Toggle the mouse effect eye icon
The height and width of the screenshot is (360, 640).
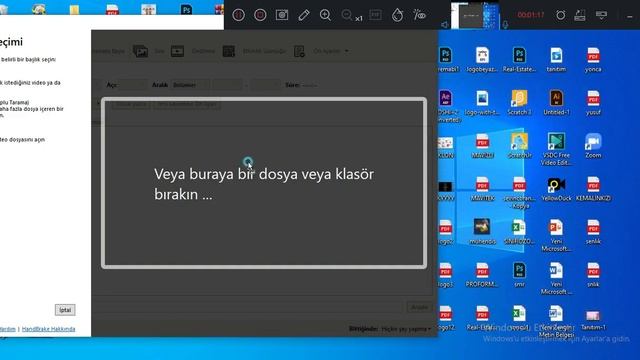pyautogui.click(x=419, y=15)
